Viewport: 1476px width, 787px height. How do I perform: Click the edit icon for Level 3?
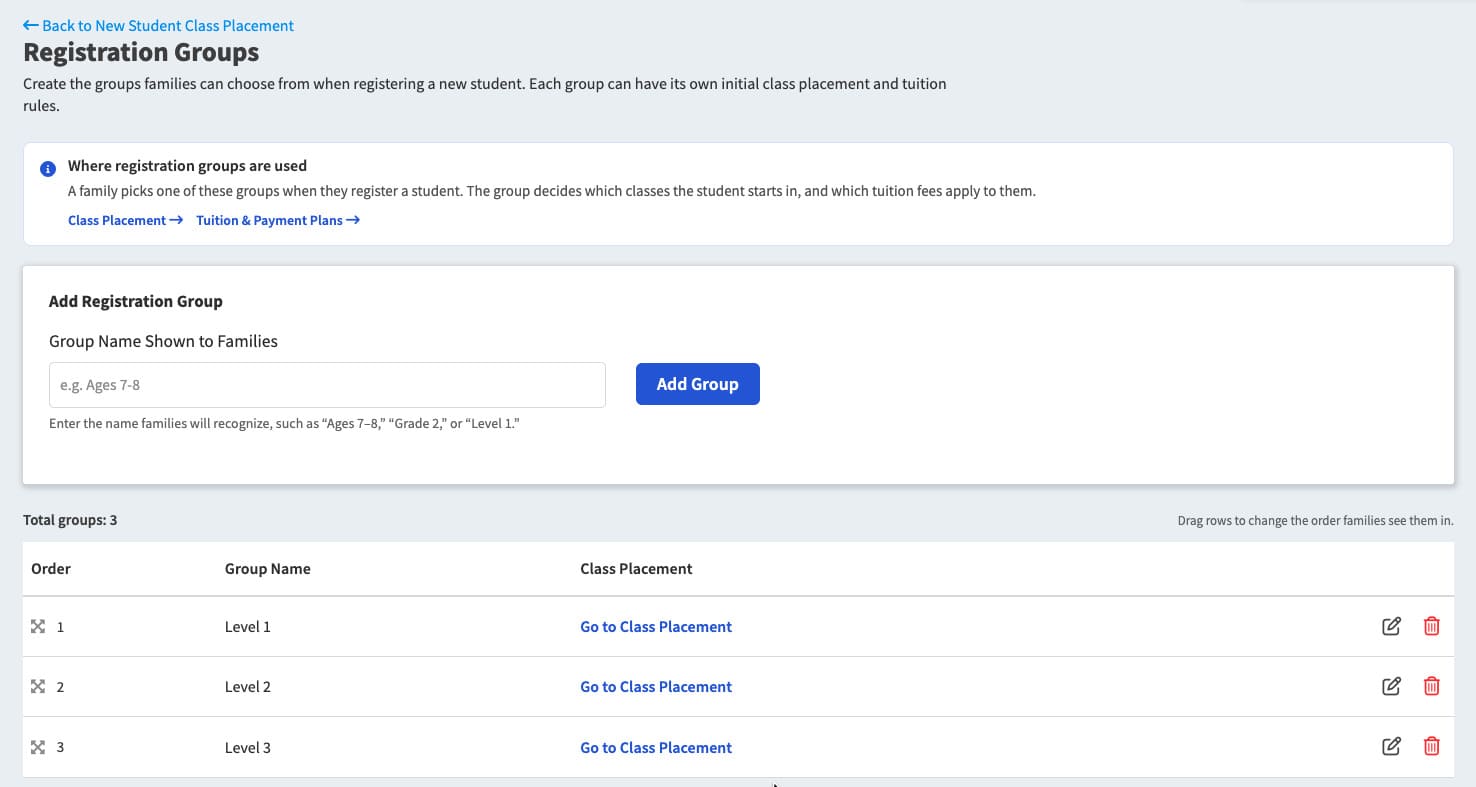click(1391, 746)
